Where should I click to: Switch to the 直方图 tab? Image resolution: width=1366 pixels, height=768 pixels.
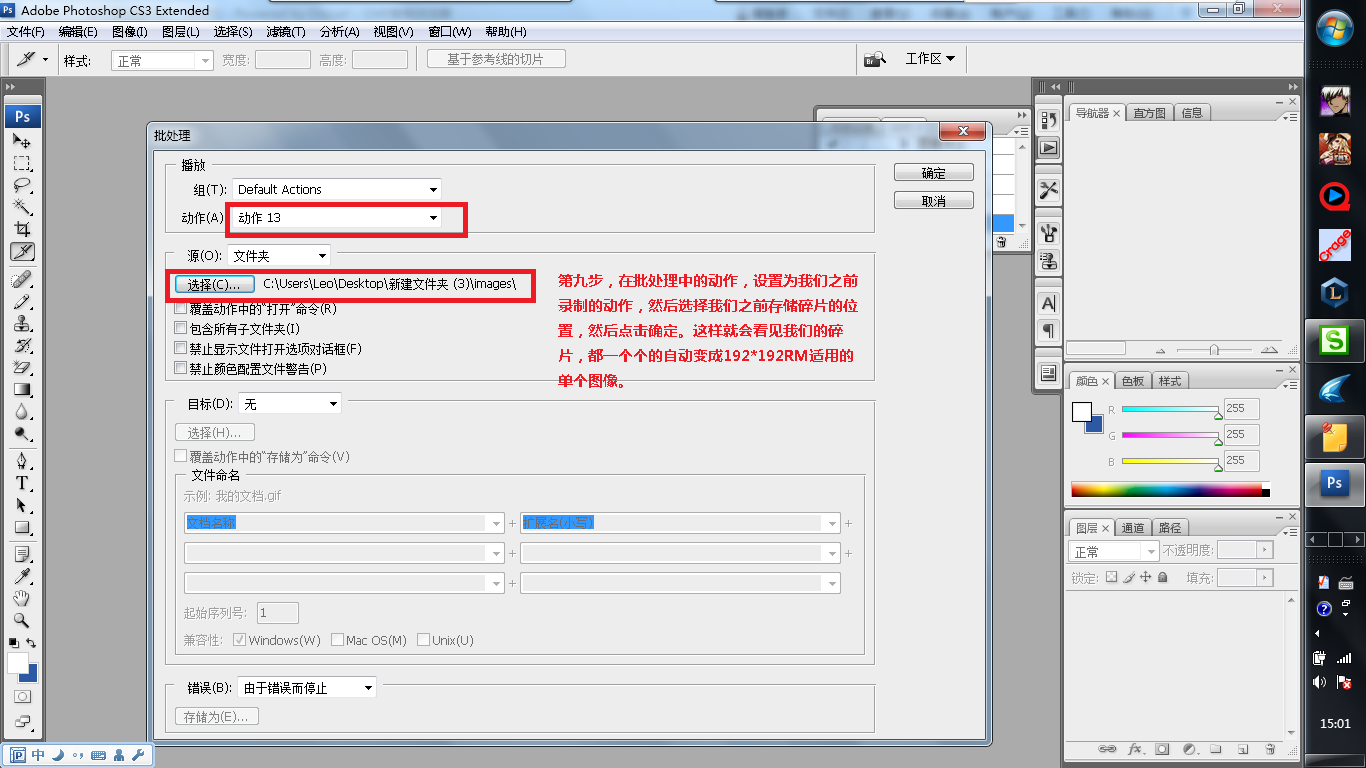click(1149, 113)
